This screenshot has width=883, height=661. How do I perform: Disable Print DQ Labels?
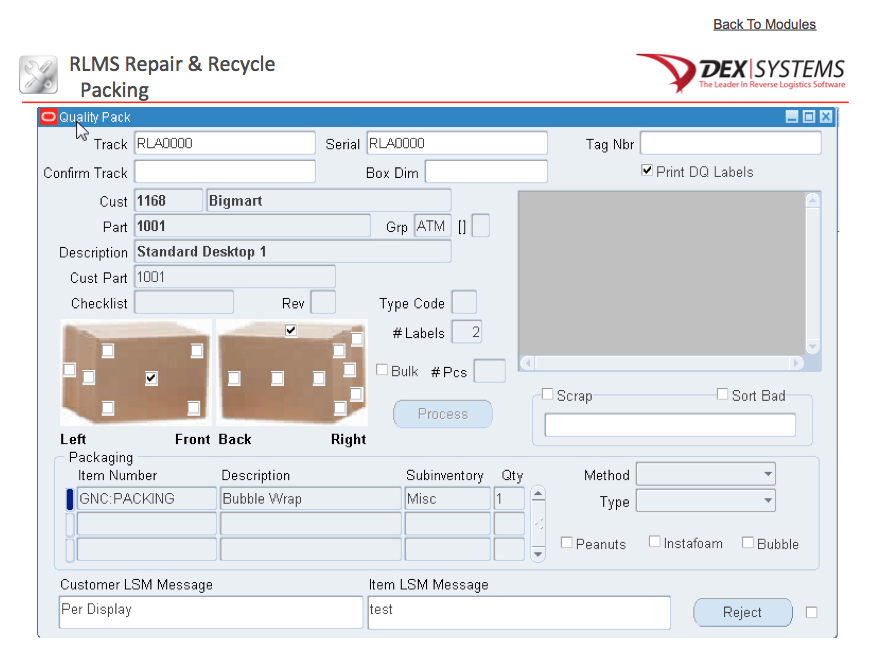[x=647, y=169]
